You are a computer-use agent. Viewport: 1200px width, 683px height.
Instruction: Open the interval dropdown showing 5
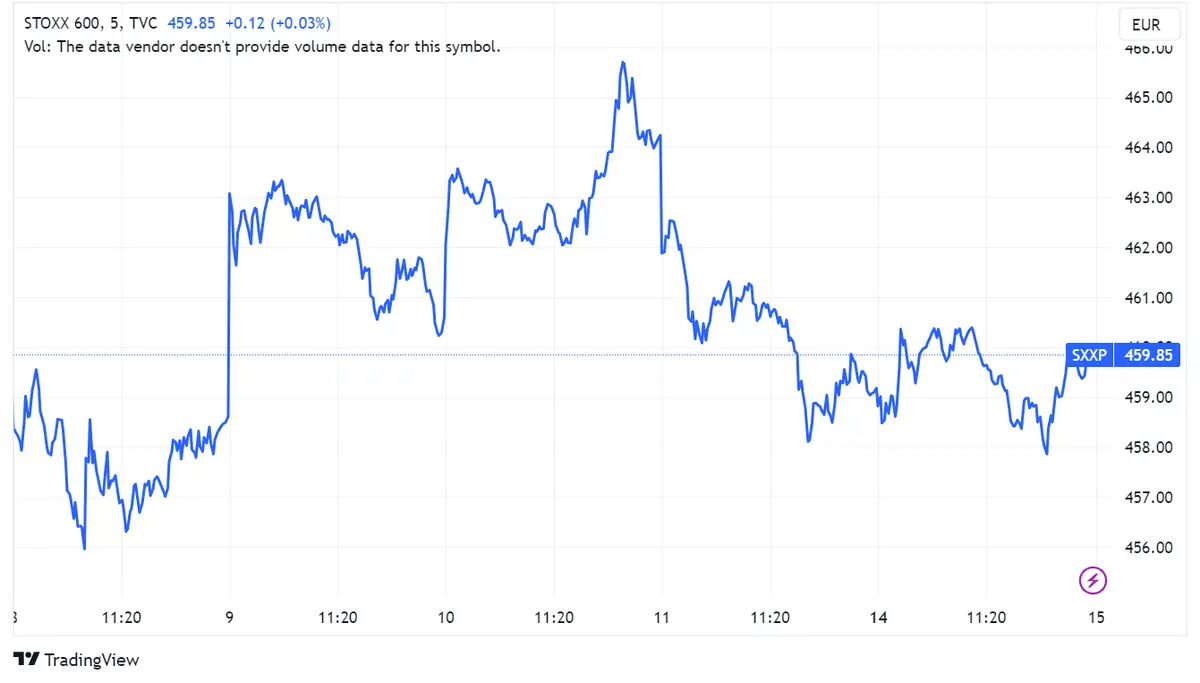[x=113, y=22]
